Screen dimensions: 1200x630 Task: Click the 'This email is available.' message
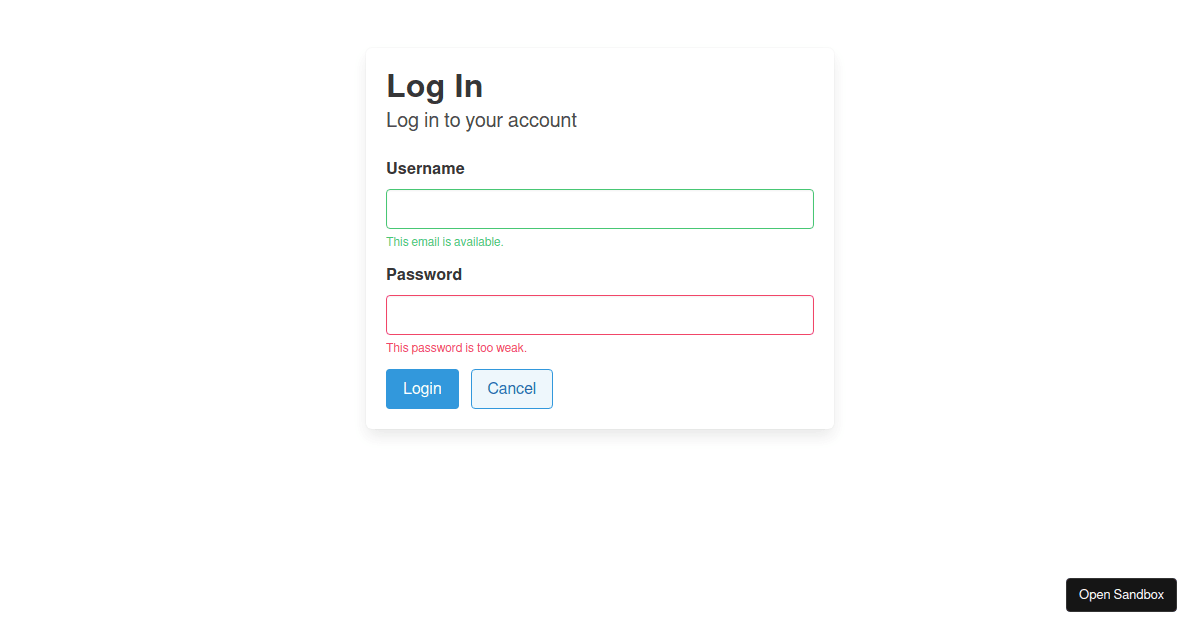445,242
